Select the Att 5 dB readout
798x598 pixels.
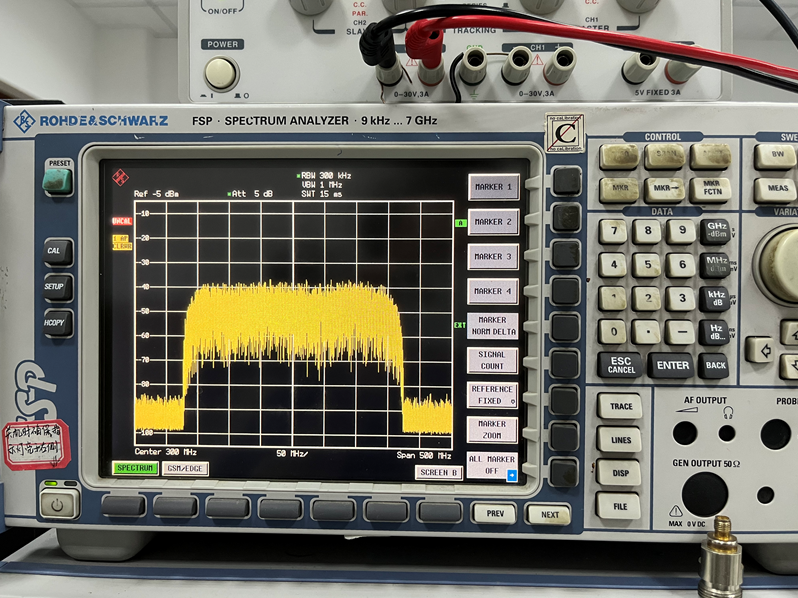point(250,194)
